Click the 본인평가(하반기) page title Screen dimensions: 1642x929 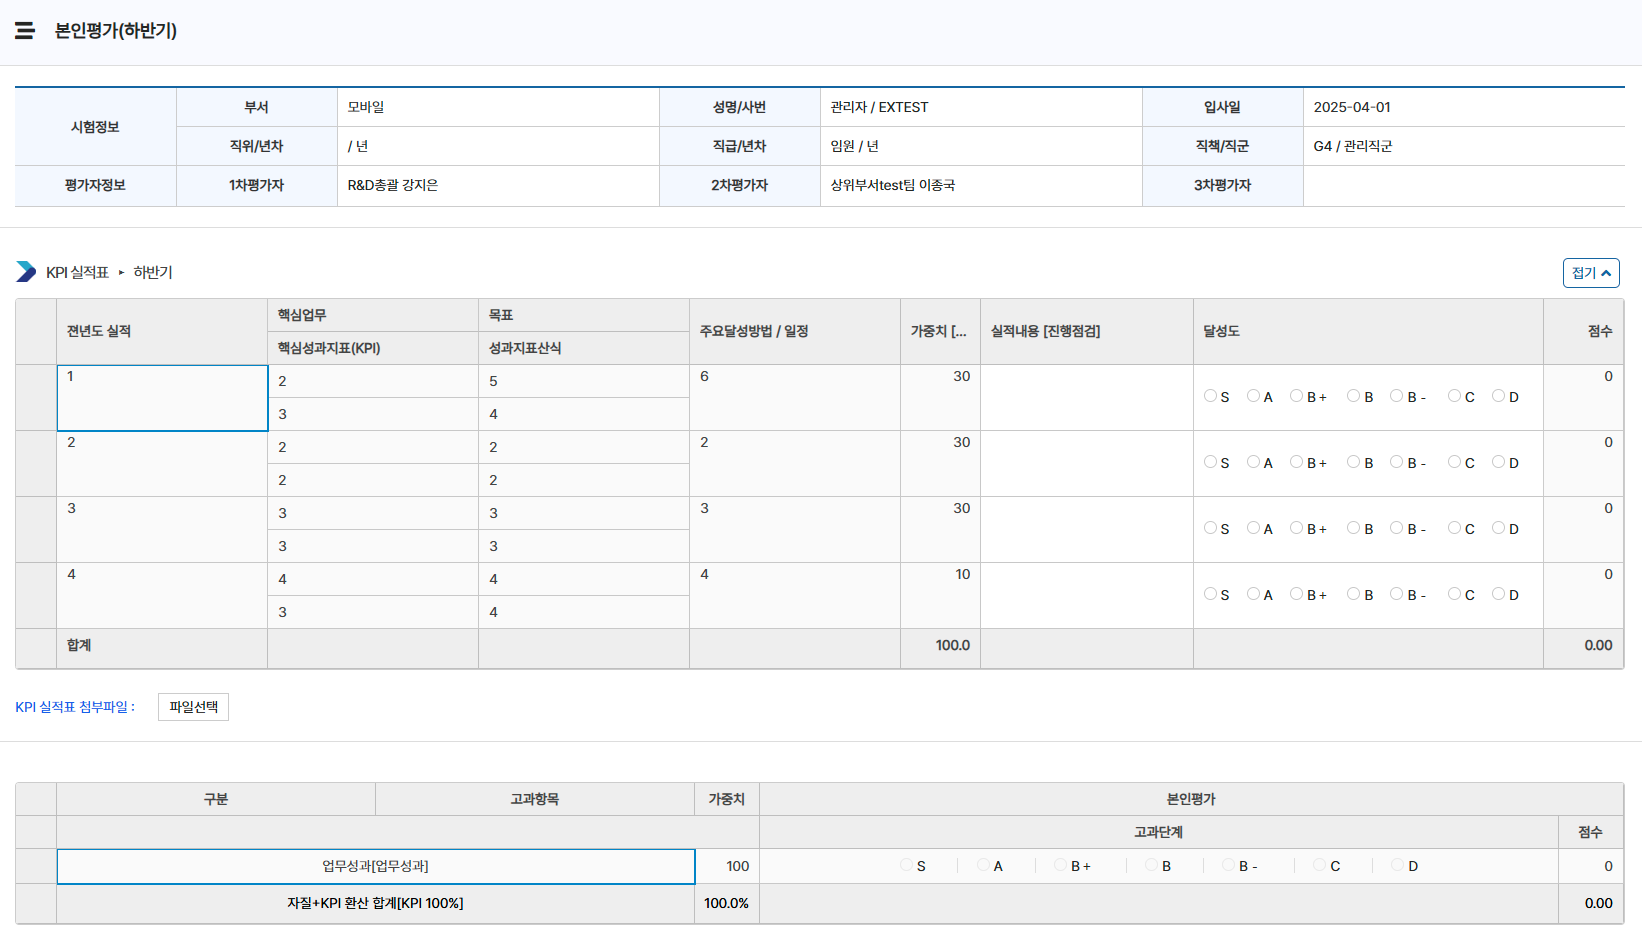point(116,31)
